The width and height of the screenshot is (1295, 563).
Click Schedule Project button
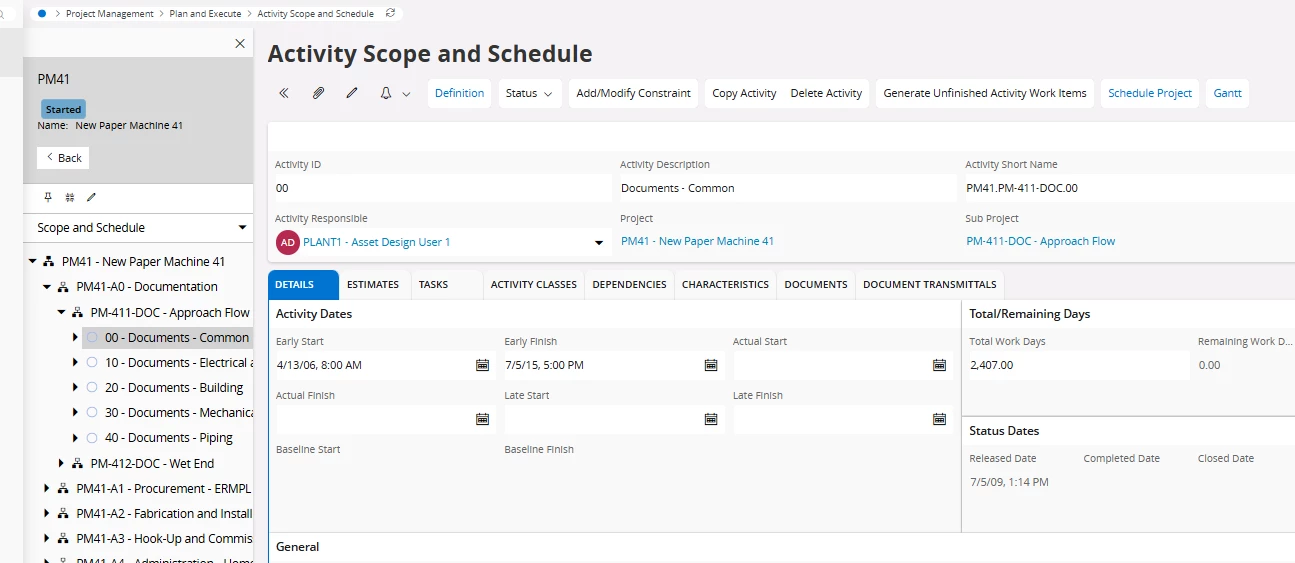pos(1150,93)
